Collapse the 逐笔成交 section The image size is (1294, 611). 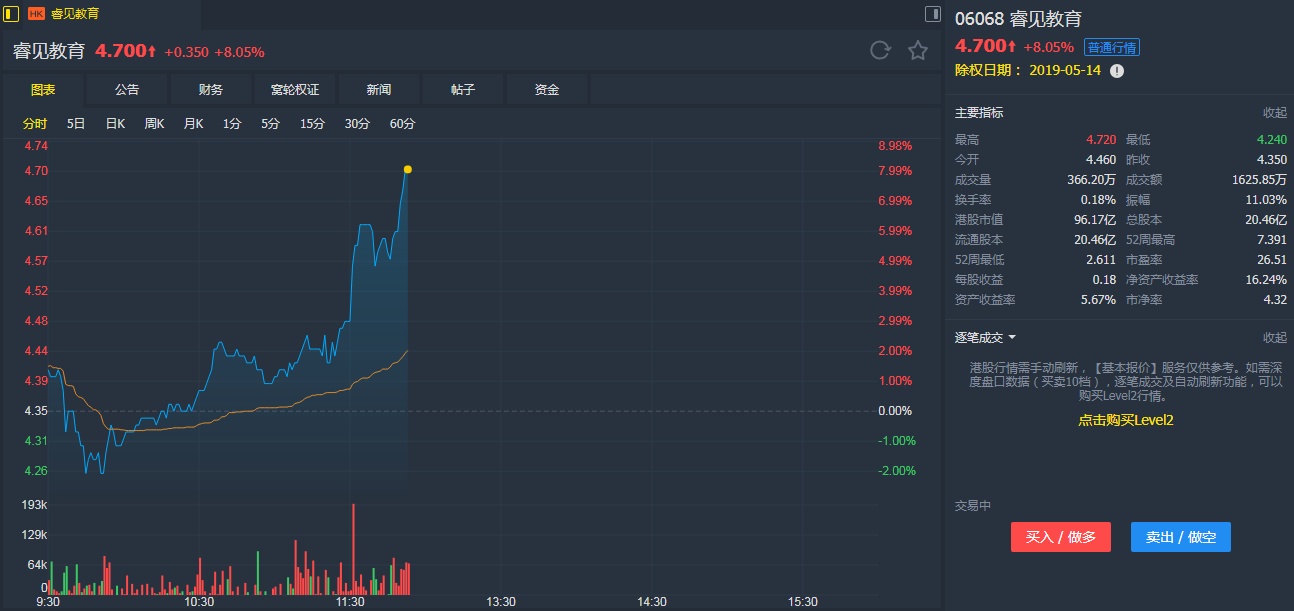1274,338
